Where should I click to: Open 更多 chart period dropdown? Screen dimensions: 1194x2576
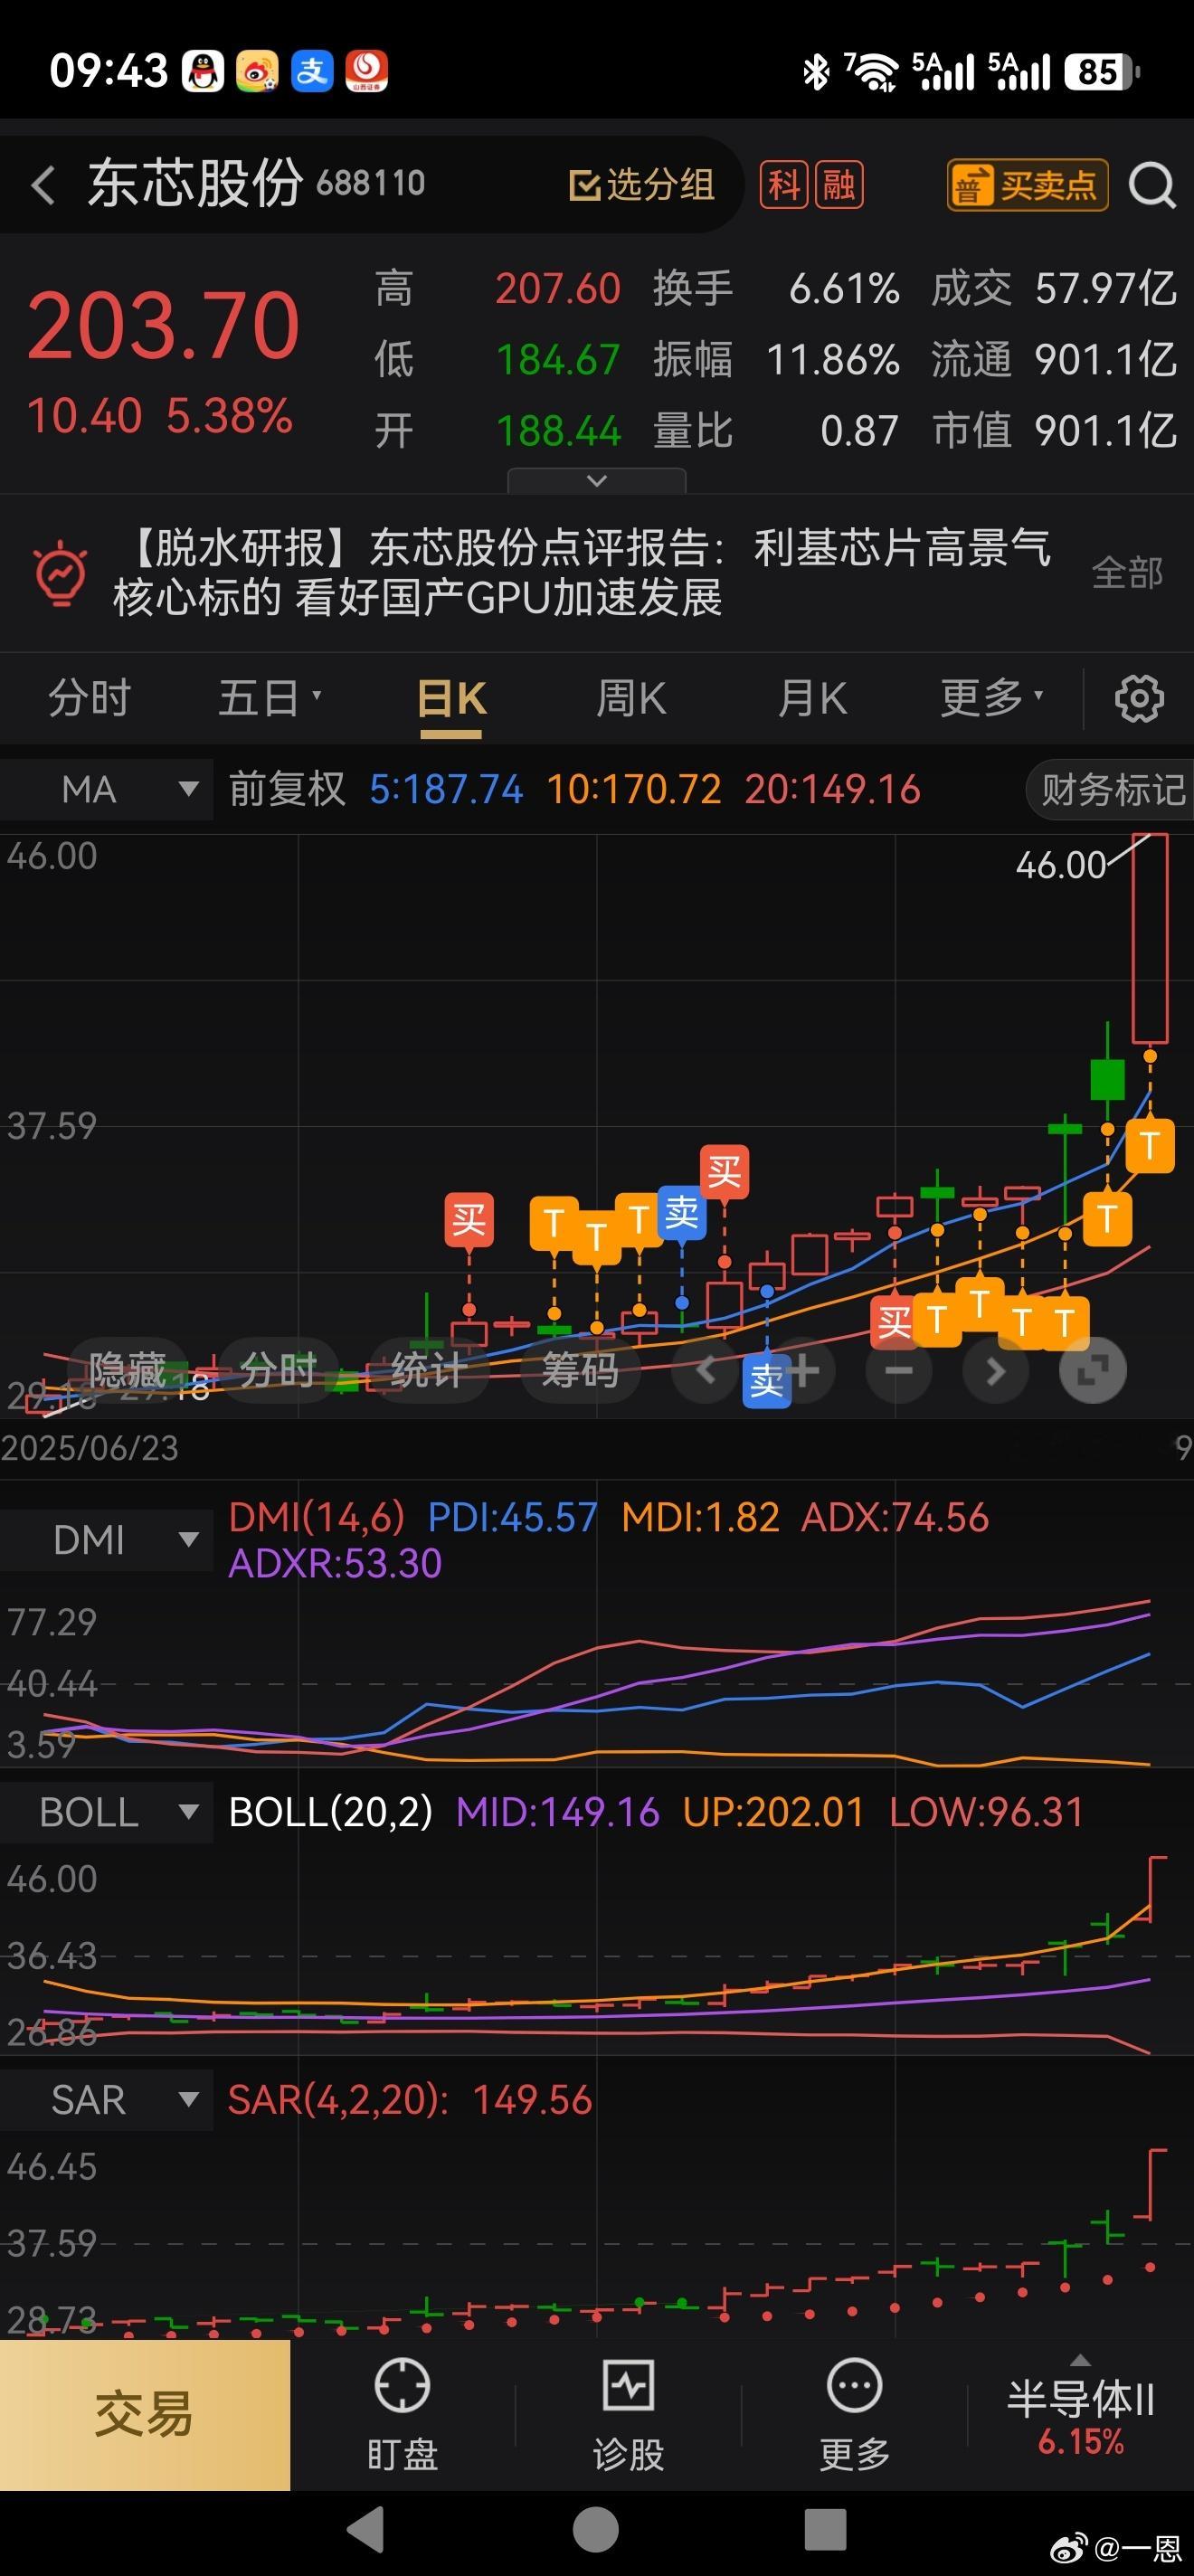(991, 698)
